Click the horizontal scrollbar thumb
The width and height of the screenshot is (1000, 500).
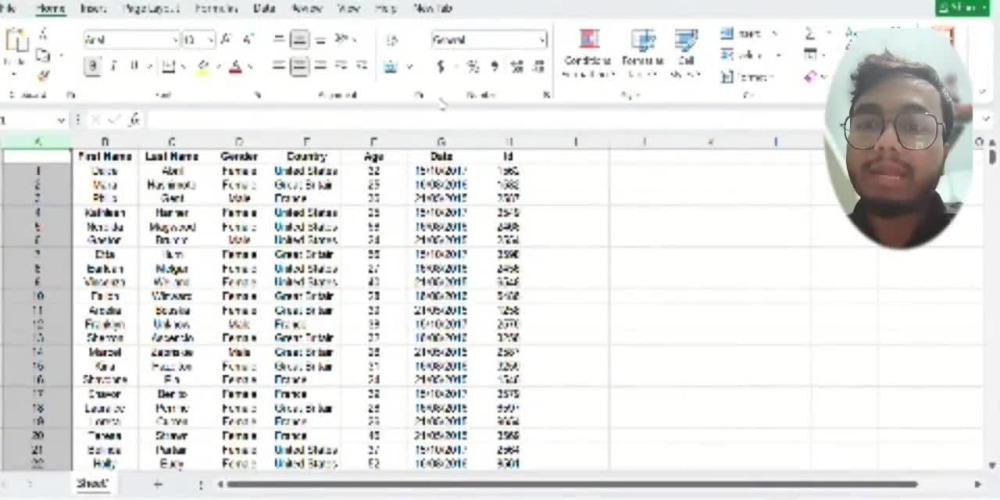pyautogui.click(x=571, y=485)
